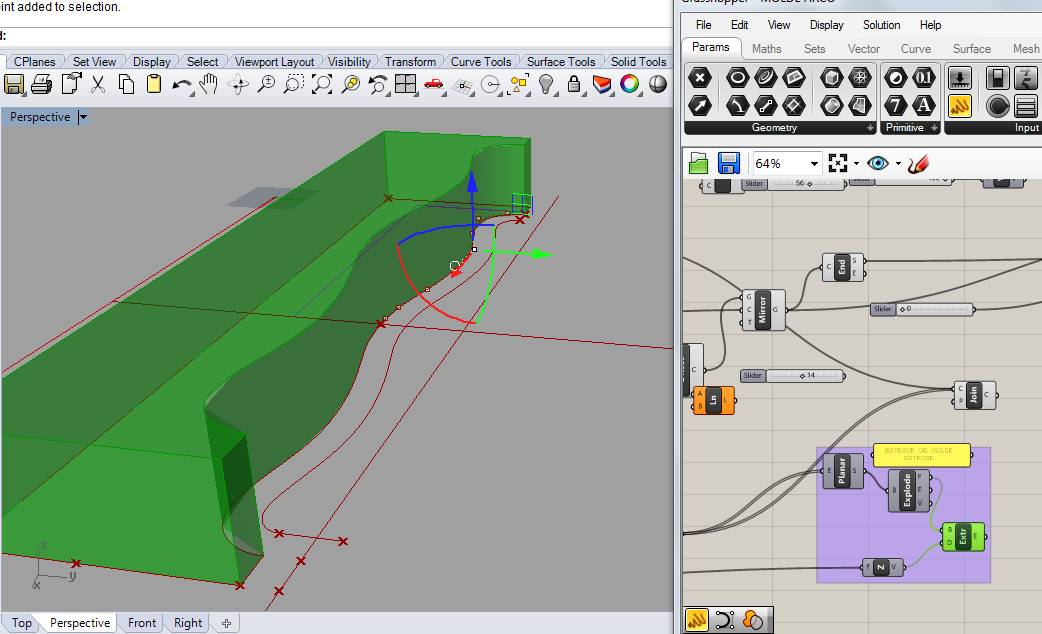This screenshot has height=634, width=1042.
Task: Select the Brep box parameter icon
Action: pyautogui.click(x=831, y=78)
